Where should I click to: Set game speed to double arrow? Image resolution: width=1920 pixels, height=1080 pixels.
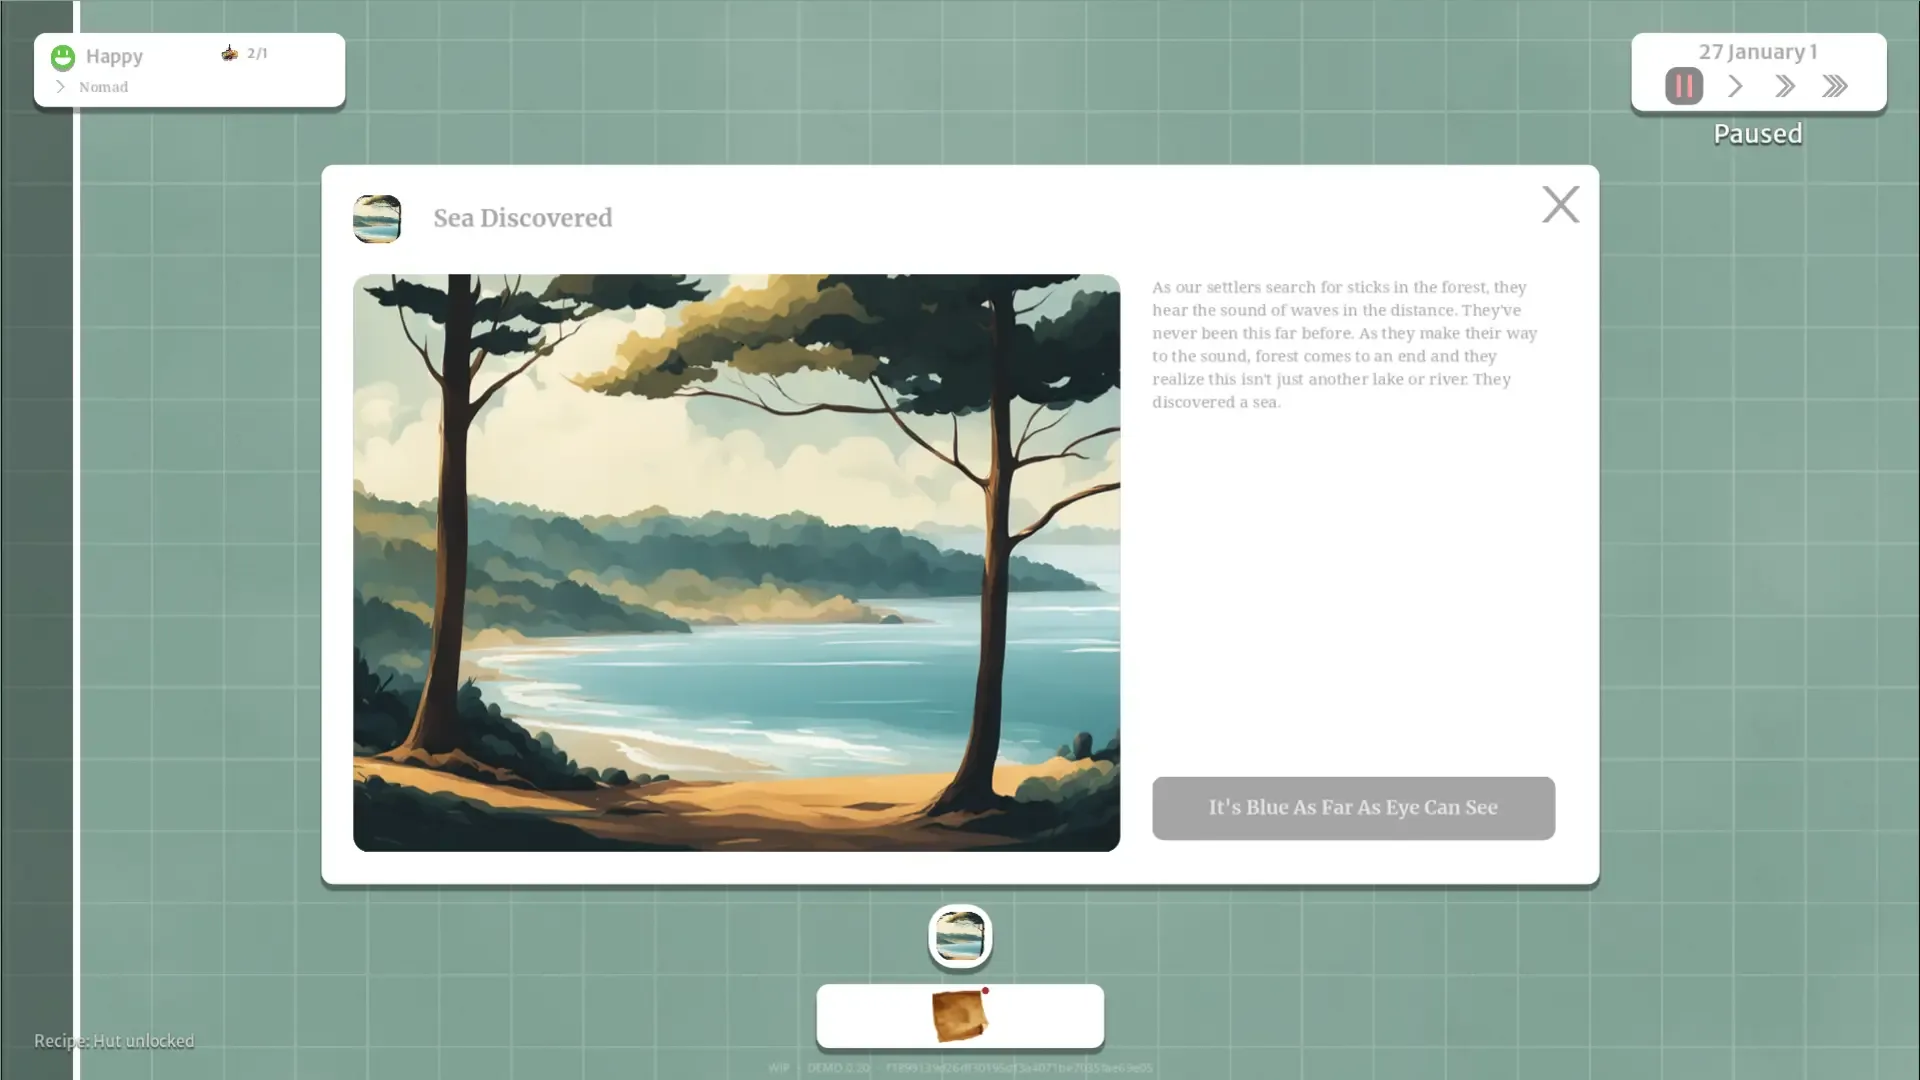pos(1785,86)
